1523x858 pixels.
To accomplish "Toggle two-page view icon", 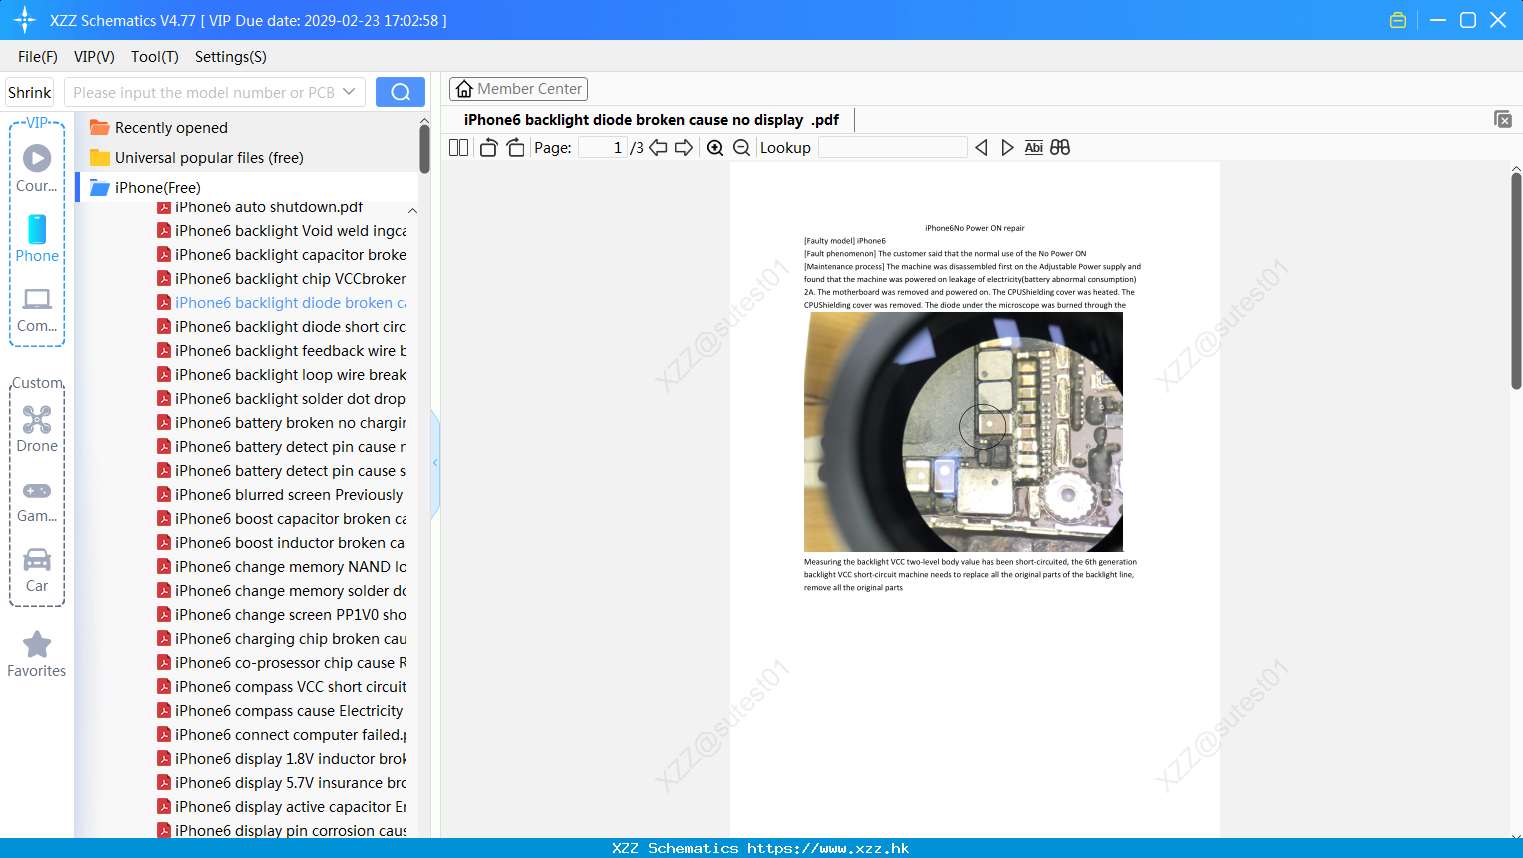I will [x=459, y=147].
